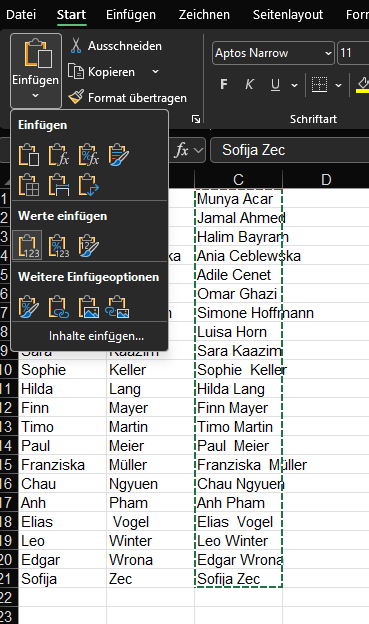Click cell containing Jamal Ahmed
This screenshot has height=624, width=369.
[x=238, y=218]
